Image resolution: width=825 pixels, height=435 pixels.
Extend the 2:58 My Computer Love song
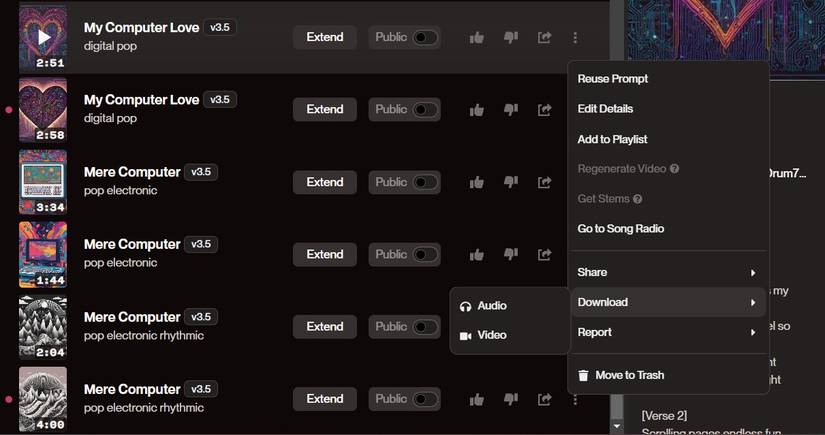click(x=325, y=109)
